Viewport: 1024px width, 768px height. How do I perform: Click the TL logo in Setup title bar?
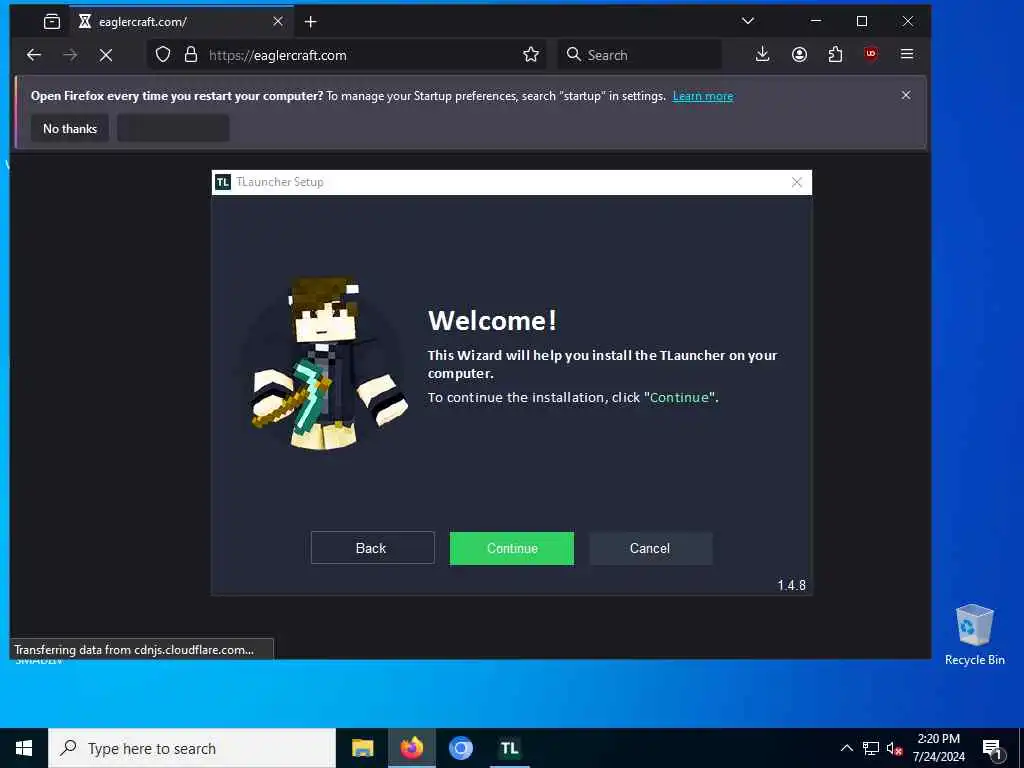click(x=223, y=182)
